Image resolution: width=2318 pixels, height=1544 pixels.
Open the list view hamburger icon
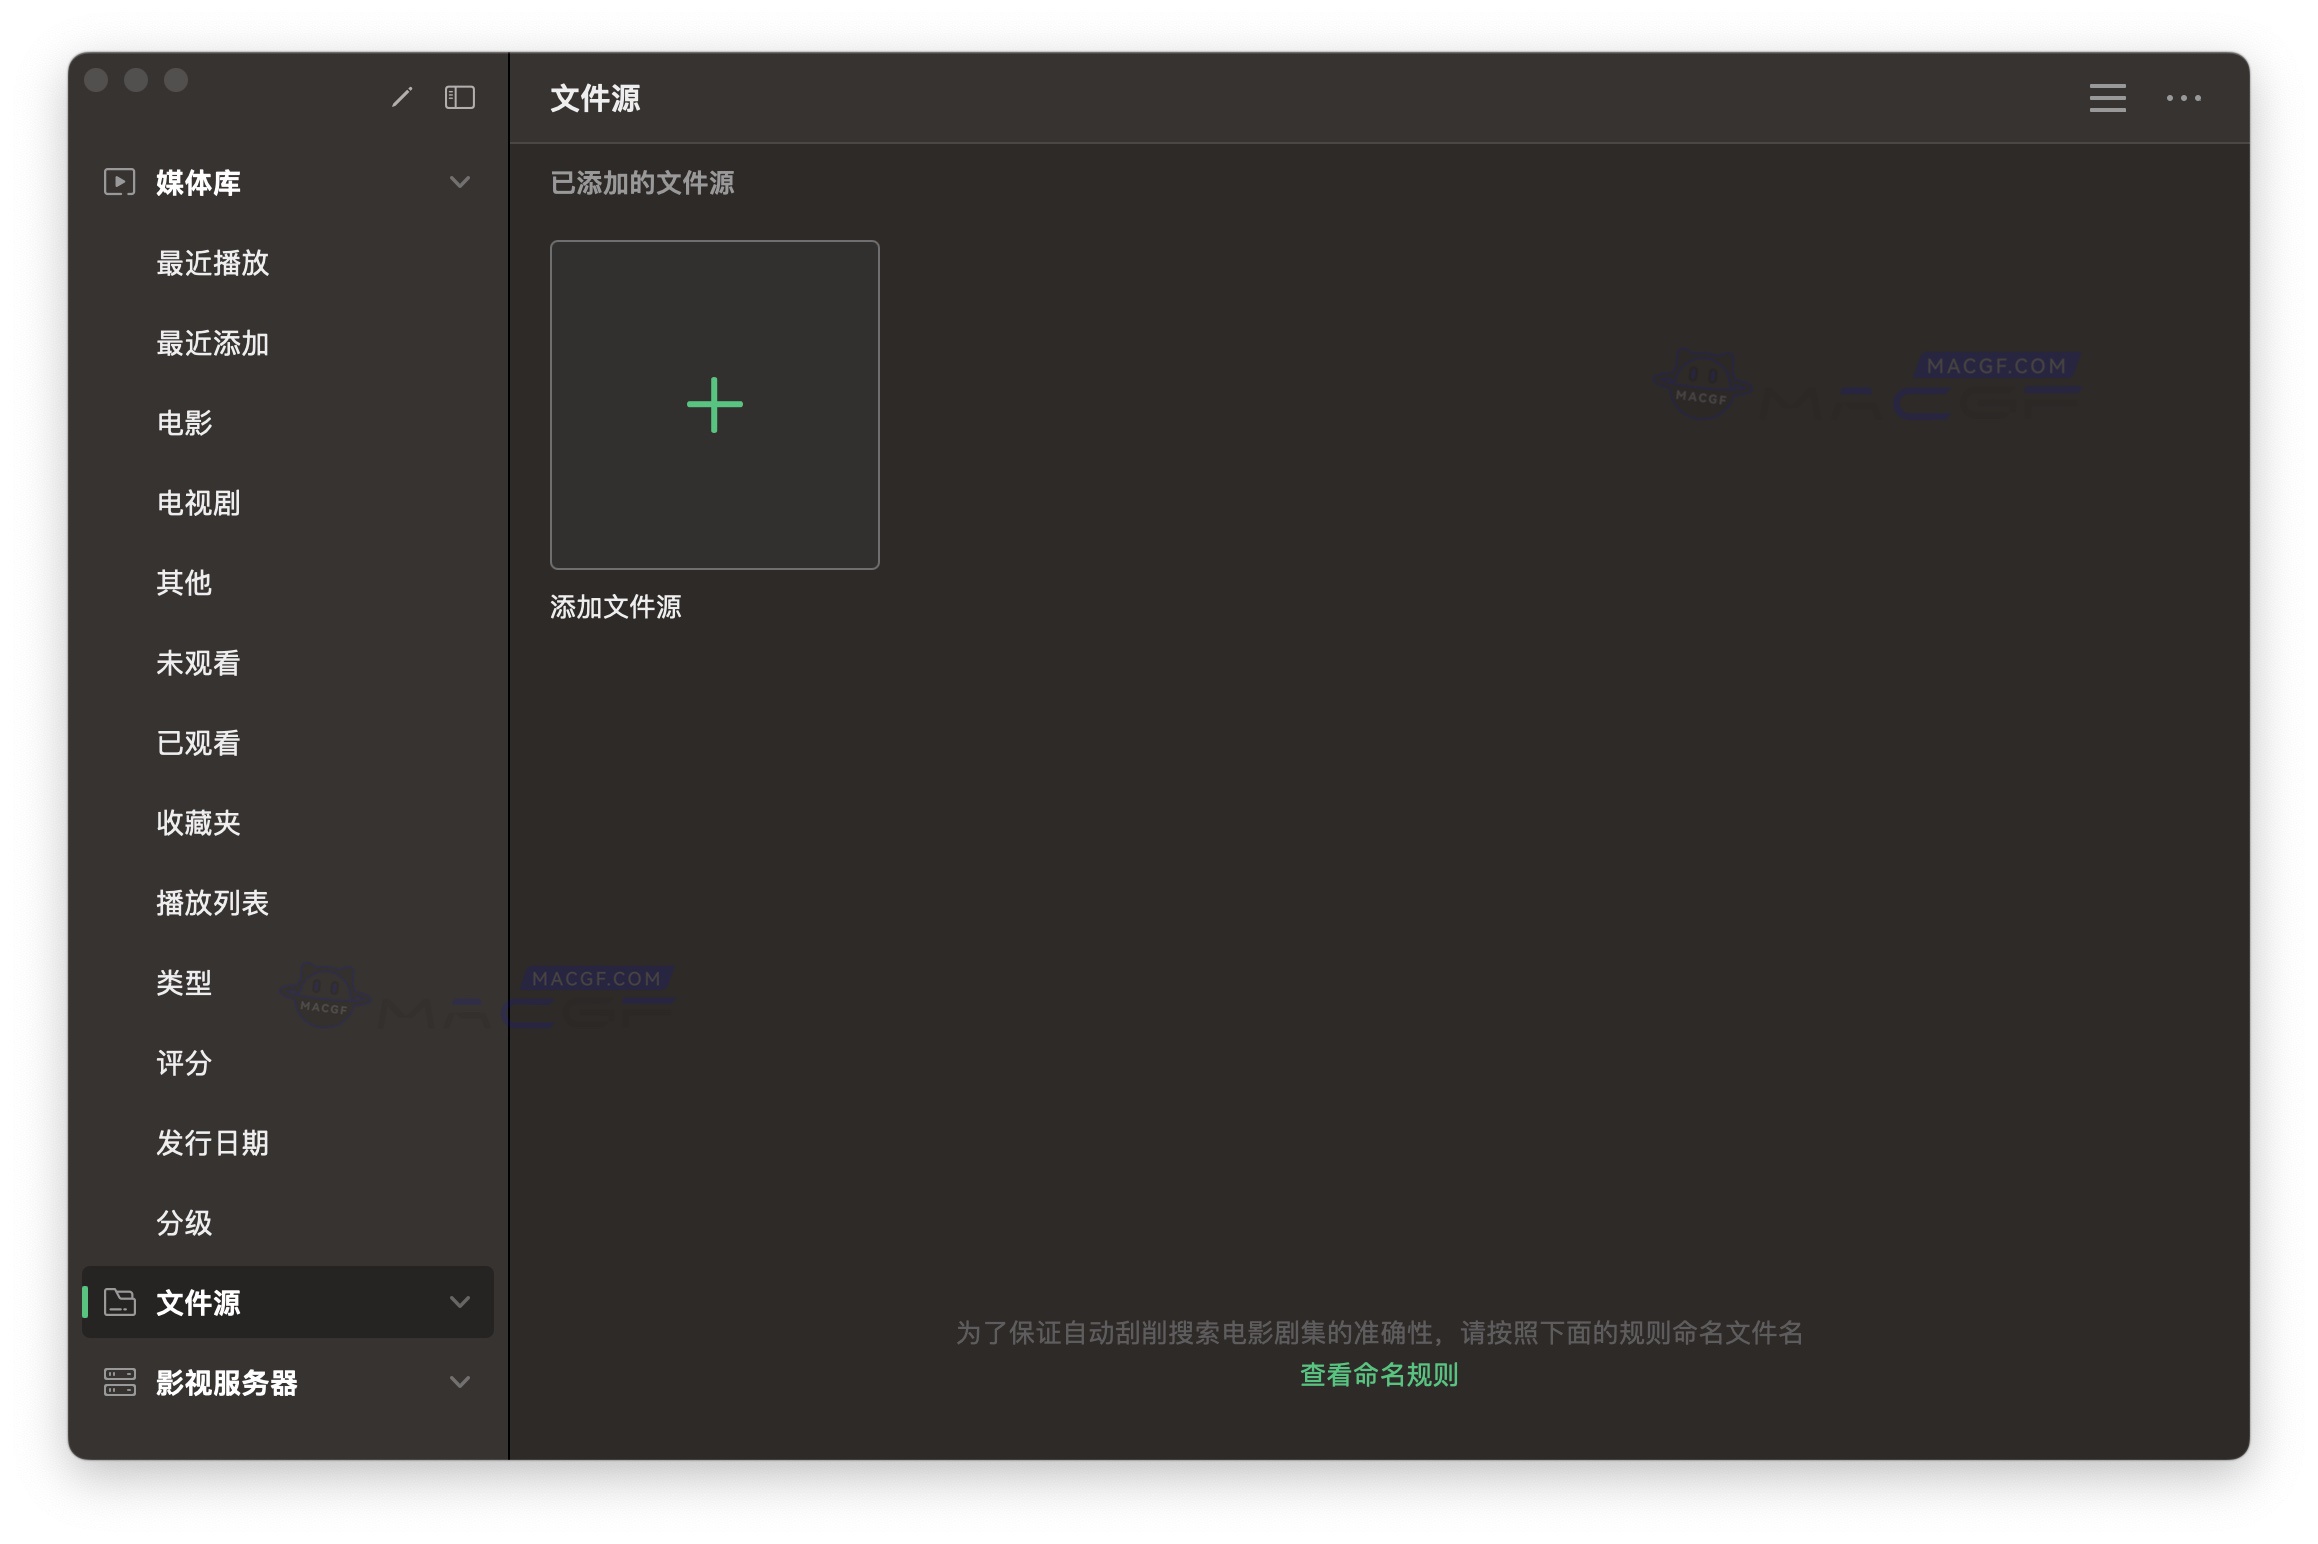[x=2106, y=98]
